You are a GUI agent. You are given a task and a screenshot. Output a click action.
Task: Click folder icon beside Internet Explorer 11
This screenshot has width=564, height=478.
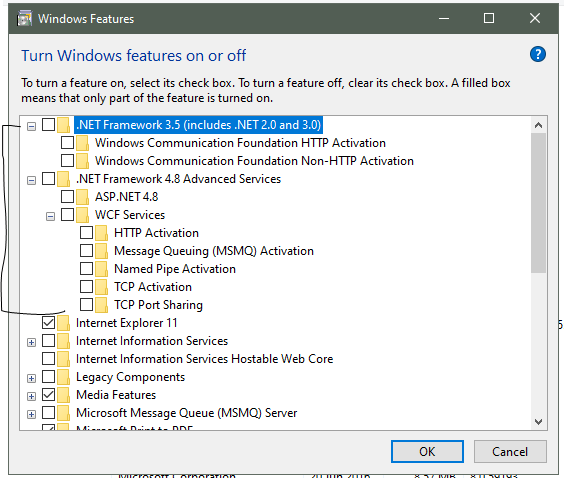(64, 323)
